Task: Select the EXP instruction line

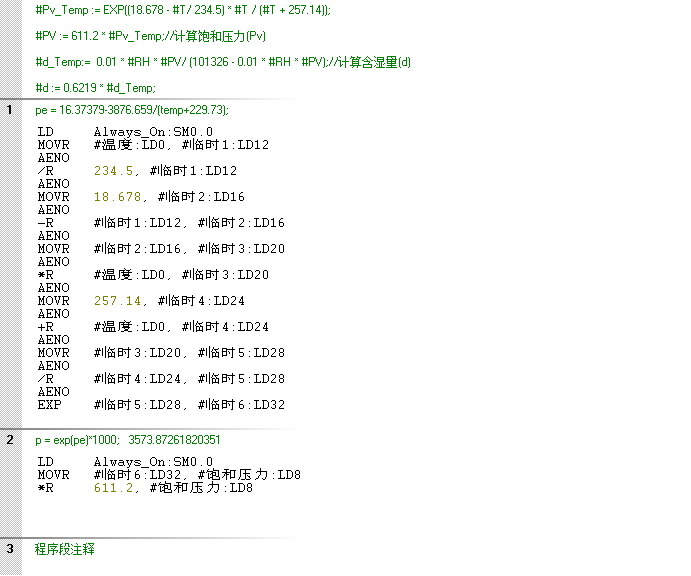Action: point(160,405)
